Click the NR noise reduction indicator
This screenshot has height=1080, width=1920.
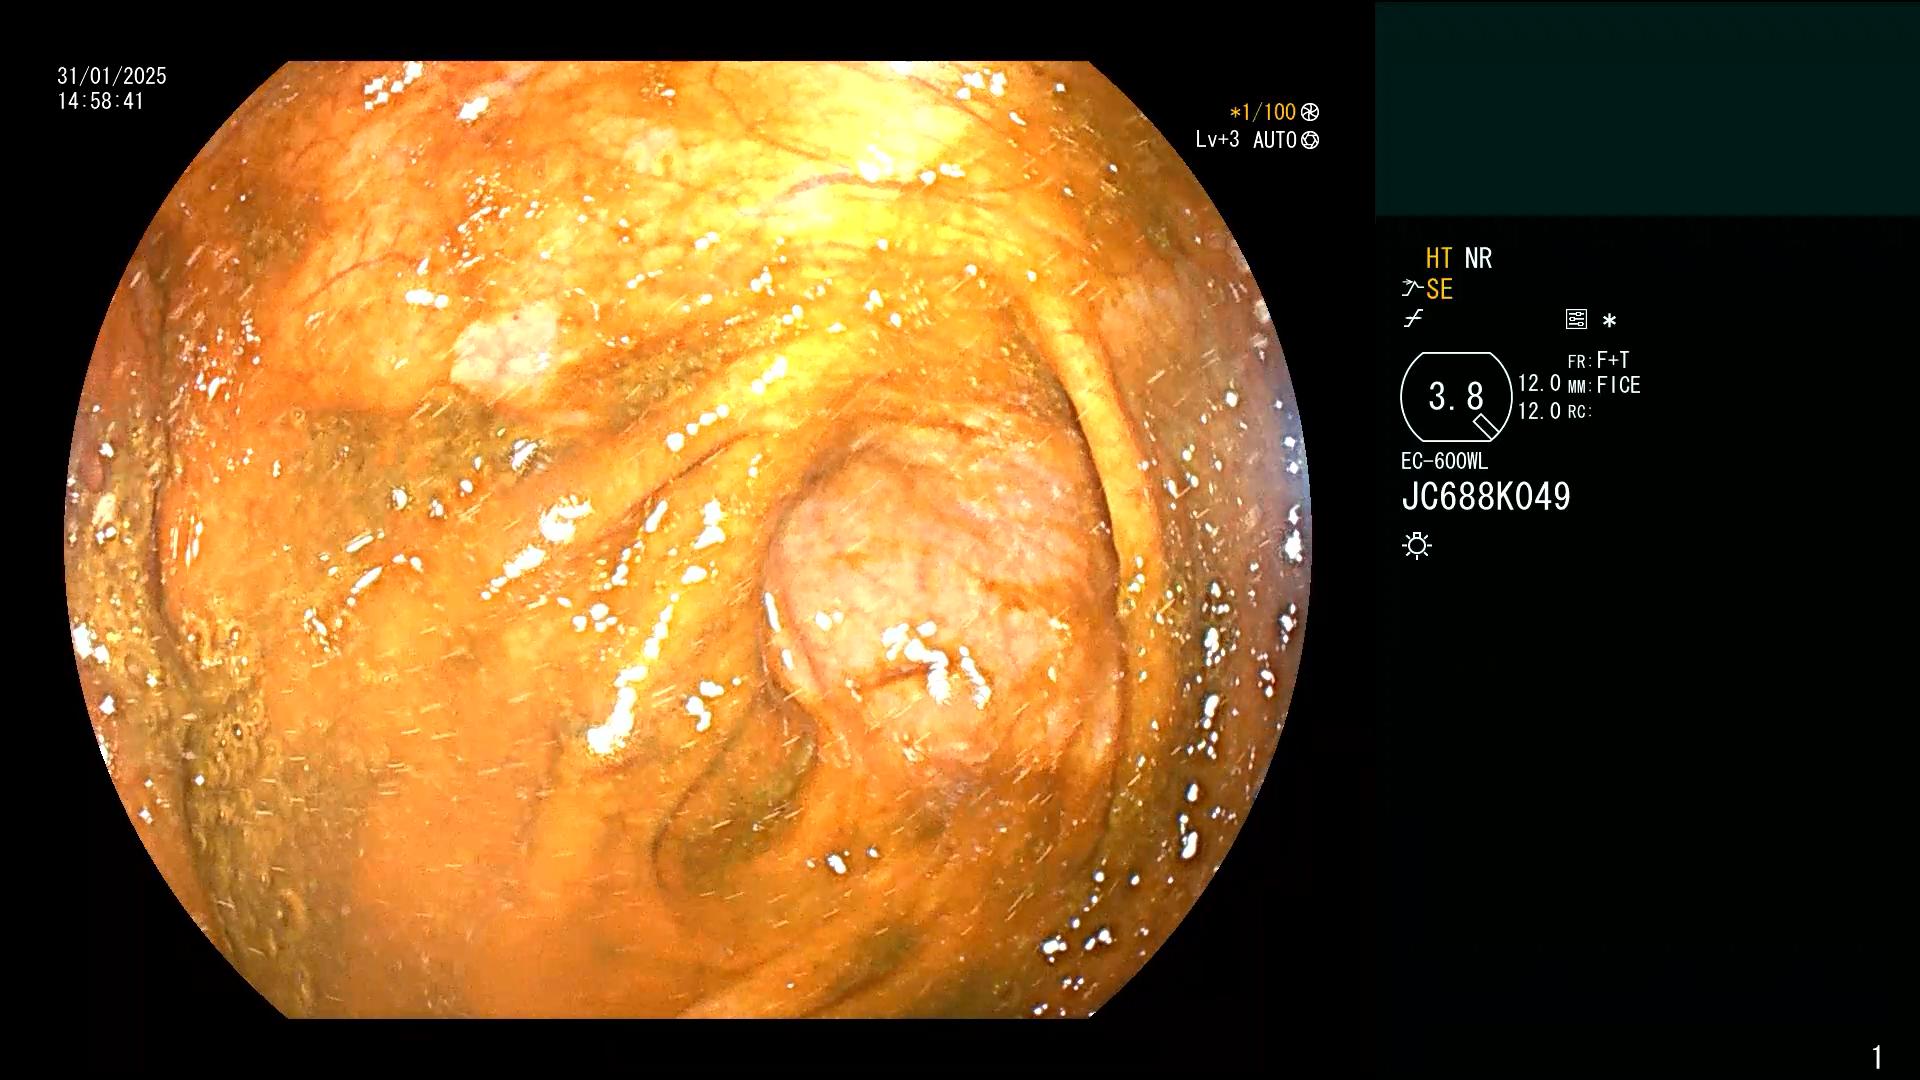tap(1478, 258)
